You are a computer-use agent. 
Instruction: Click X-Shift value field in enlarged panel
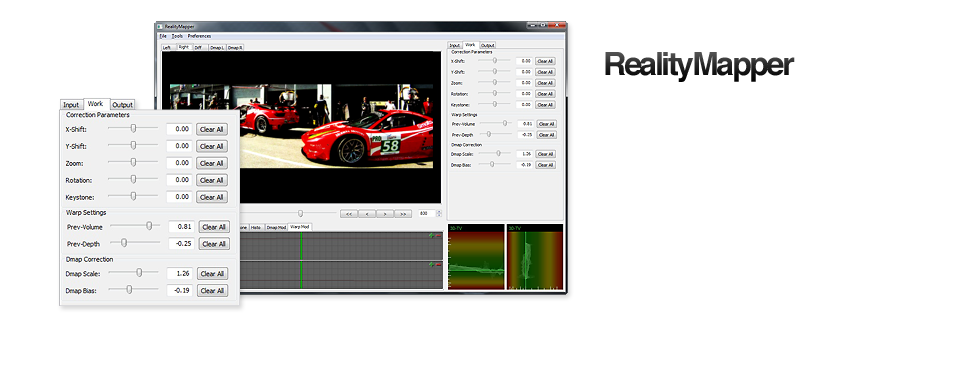coord(179,129)
